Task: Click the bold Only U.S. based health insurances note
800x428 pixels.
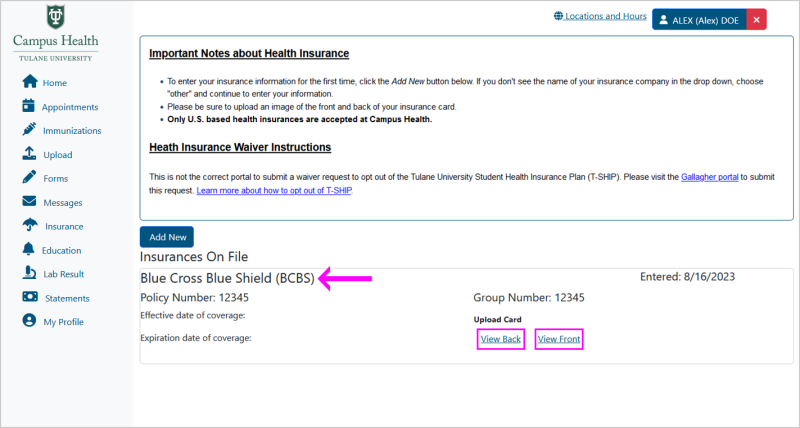Action: (299, 119)
